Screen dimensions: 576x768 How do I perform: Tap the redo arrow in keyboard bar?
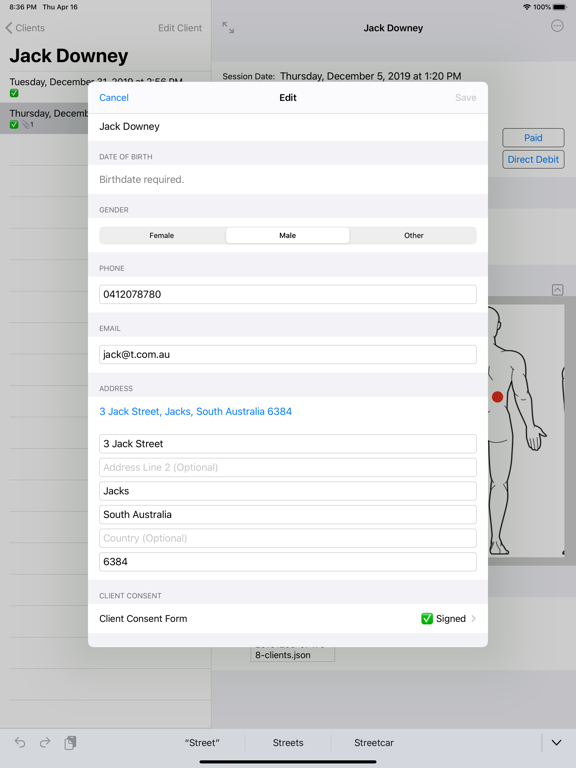45,743
